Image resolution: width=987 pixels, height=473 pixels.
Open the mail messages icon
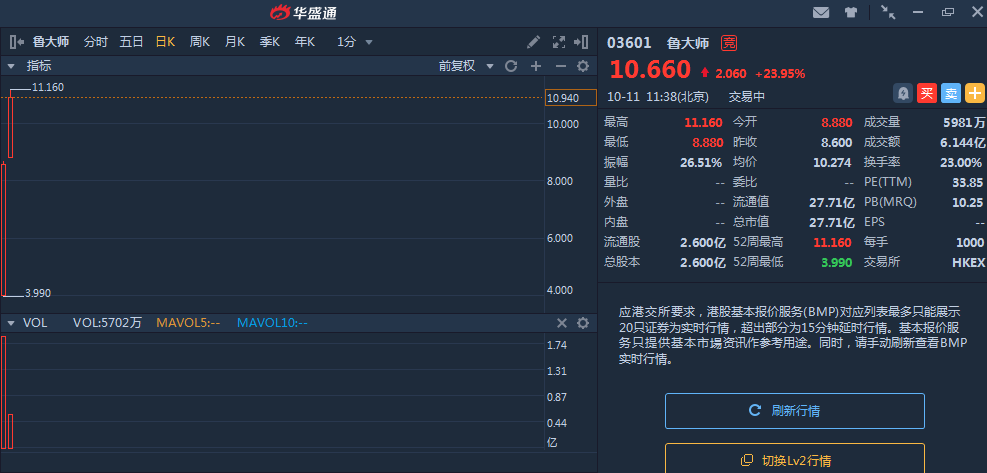coord(821,12)
